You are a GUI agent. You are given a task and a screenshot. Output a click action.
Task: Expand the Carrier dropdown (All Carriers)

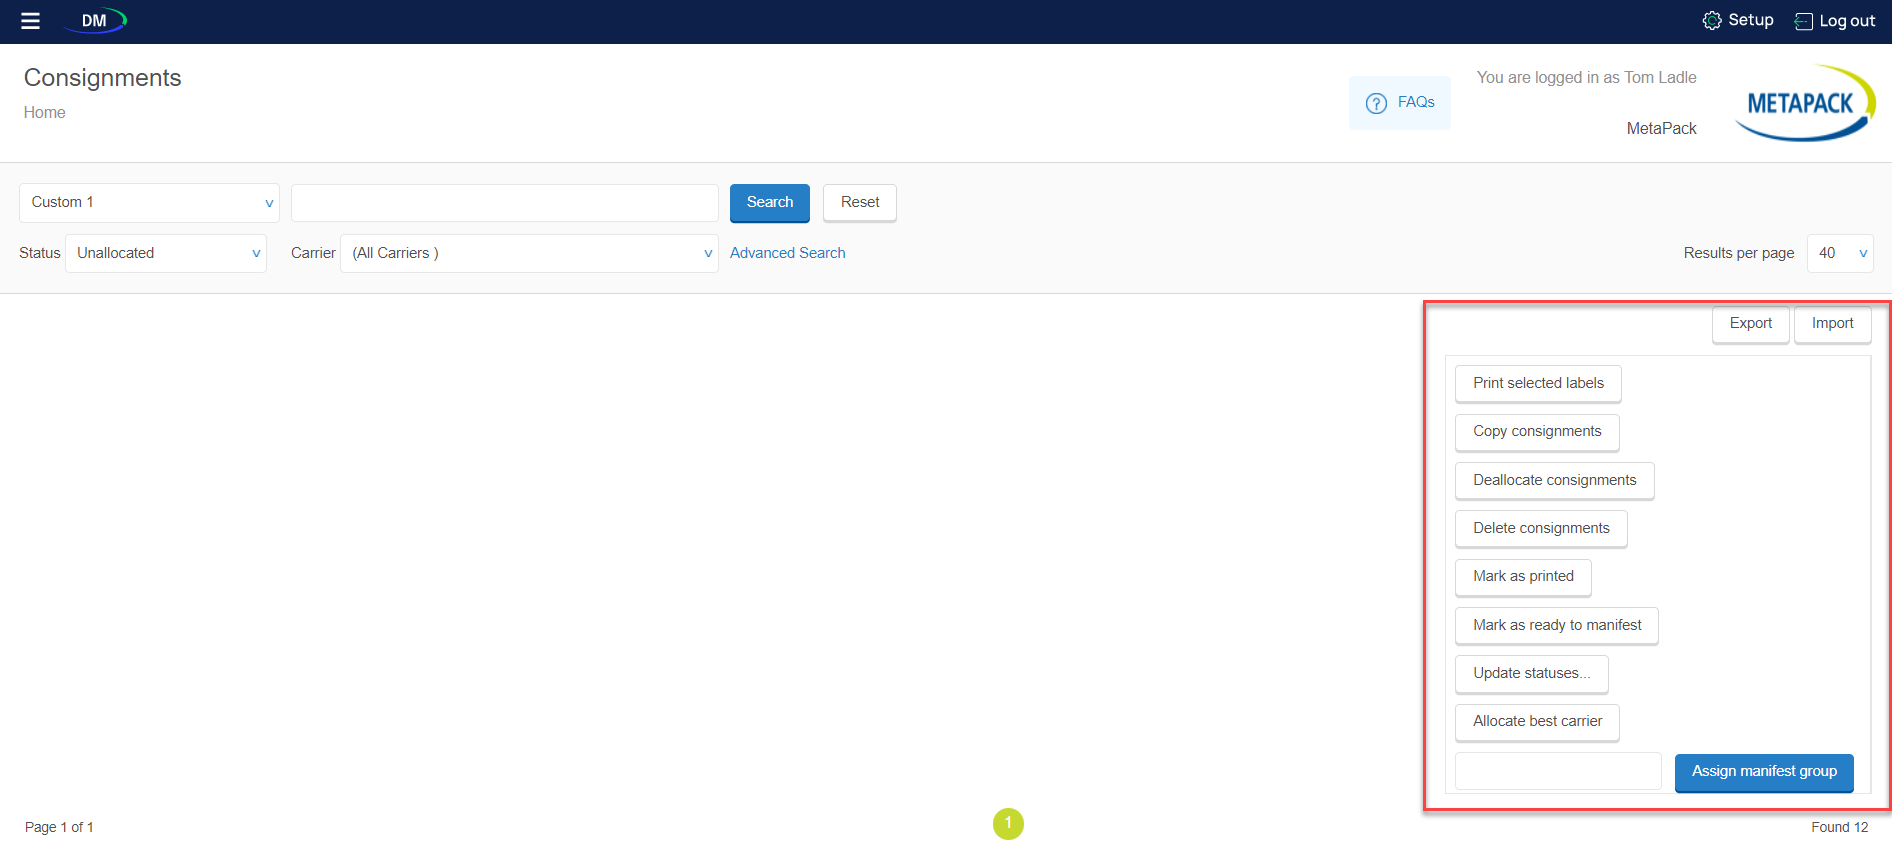(x=529, y=253)
